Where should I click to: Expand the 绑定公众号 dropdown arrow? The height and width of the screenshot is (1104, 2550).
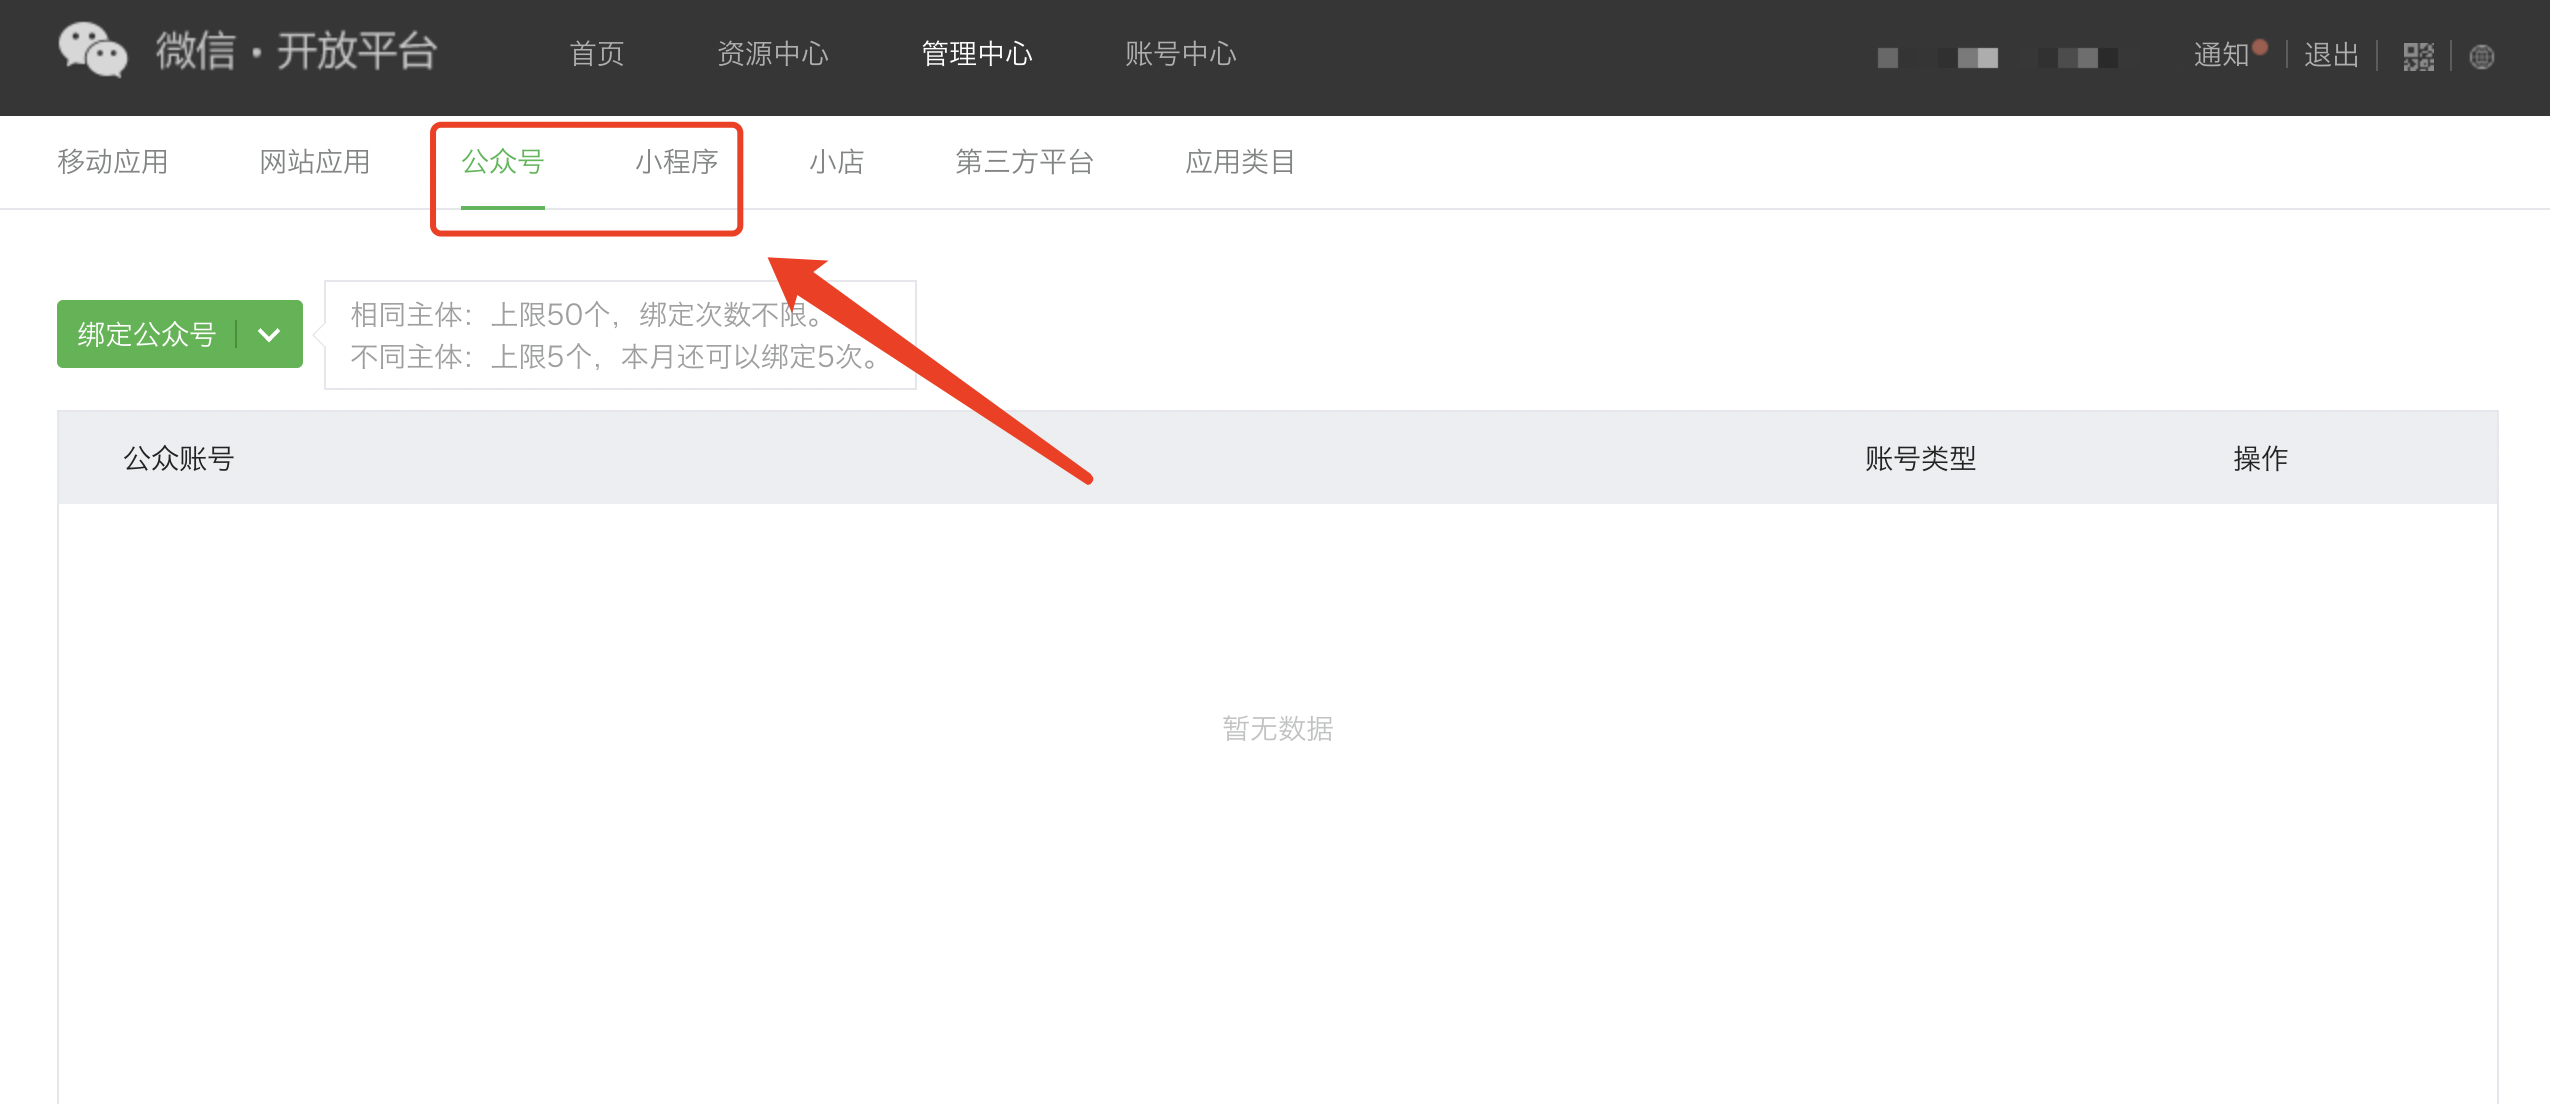(269, 334)
